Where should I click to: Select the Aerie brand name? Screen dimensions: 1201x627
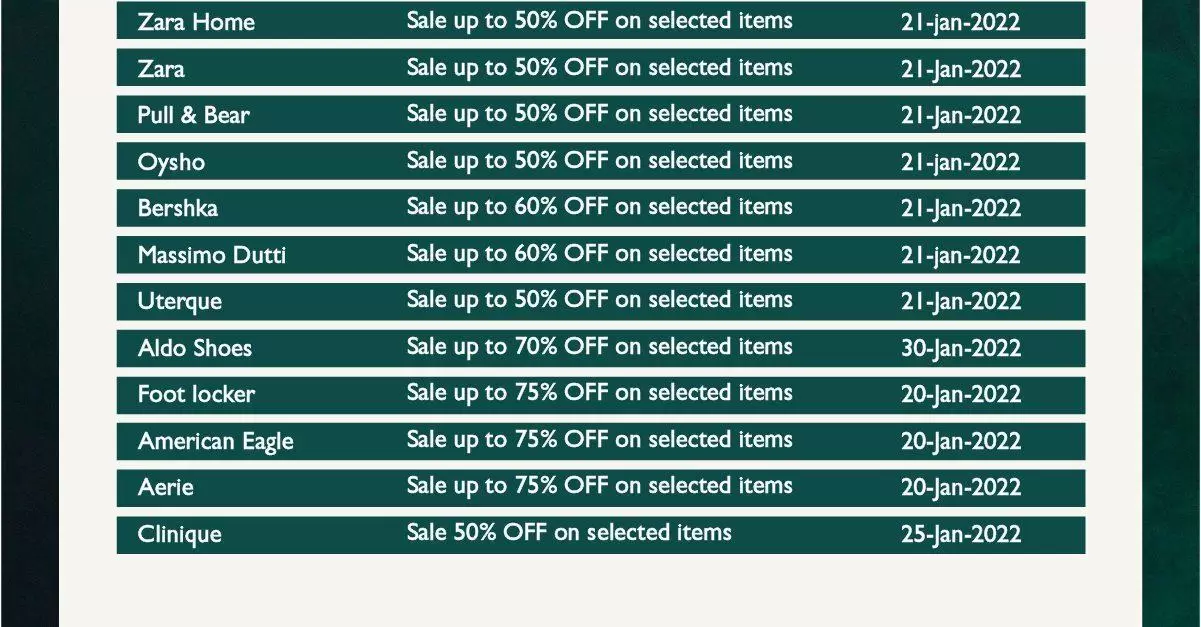click(x=166, y=487)
